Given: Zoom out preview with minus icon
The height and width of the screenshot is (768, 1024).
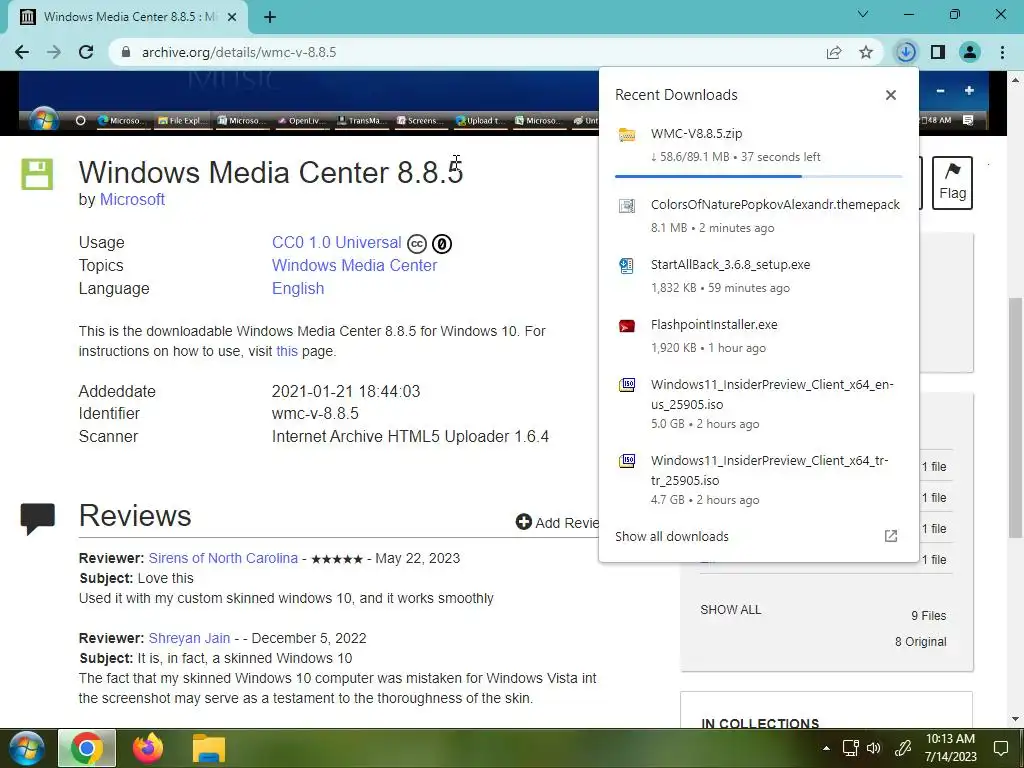Looking at the screenshot, I should 940,91.
